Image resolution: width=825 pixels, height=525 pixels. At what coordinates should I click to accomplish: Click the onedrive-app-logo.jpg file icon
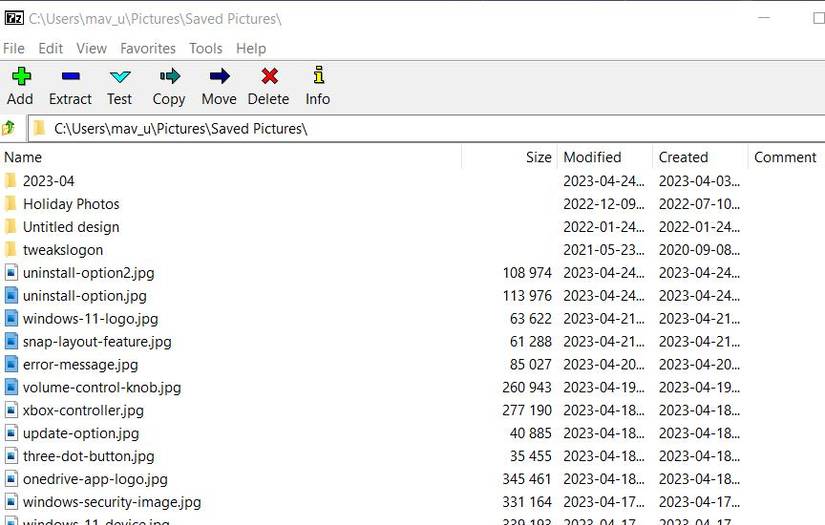point(11,479)
